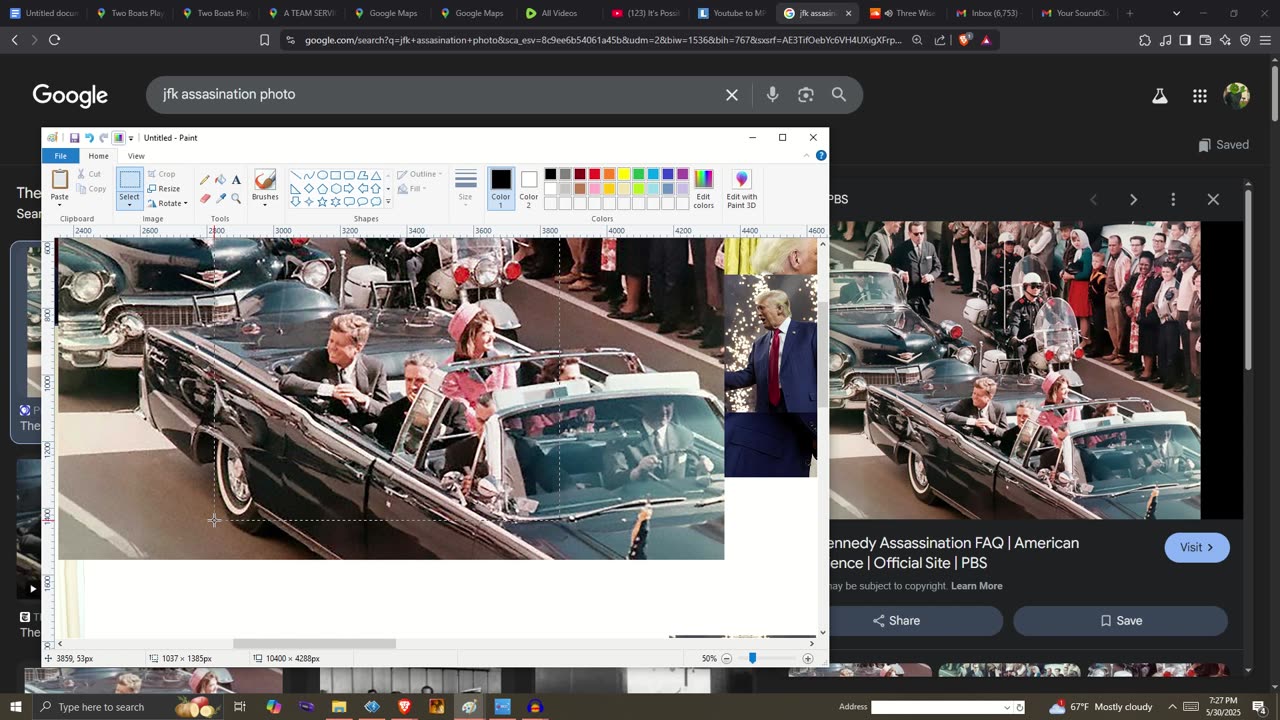Activate the Color picker eyedropper tool
This screenshot has height=720, width=1280.
tap(220, 198)
